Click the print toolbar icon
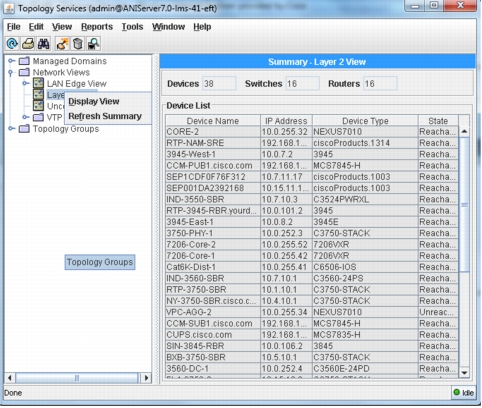 pyautogui.click(x=28, y=43)
